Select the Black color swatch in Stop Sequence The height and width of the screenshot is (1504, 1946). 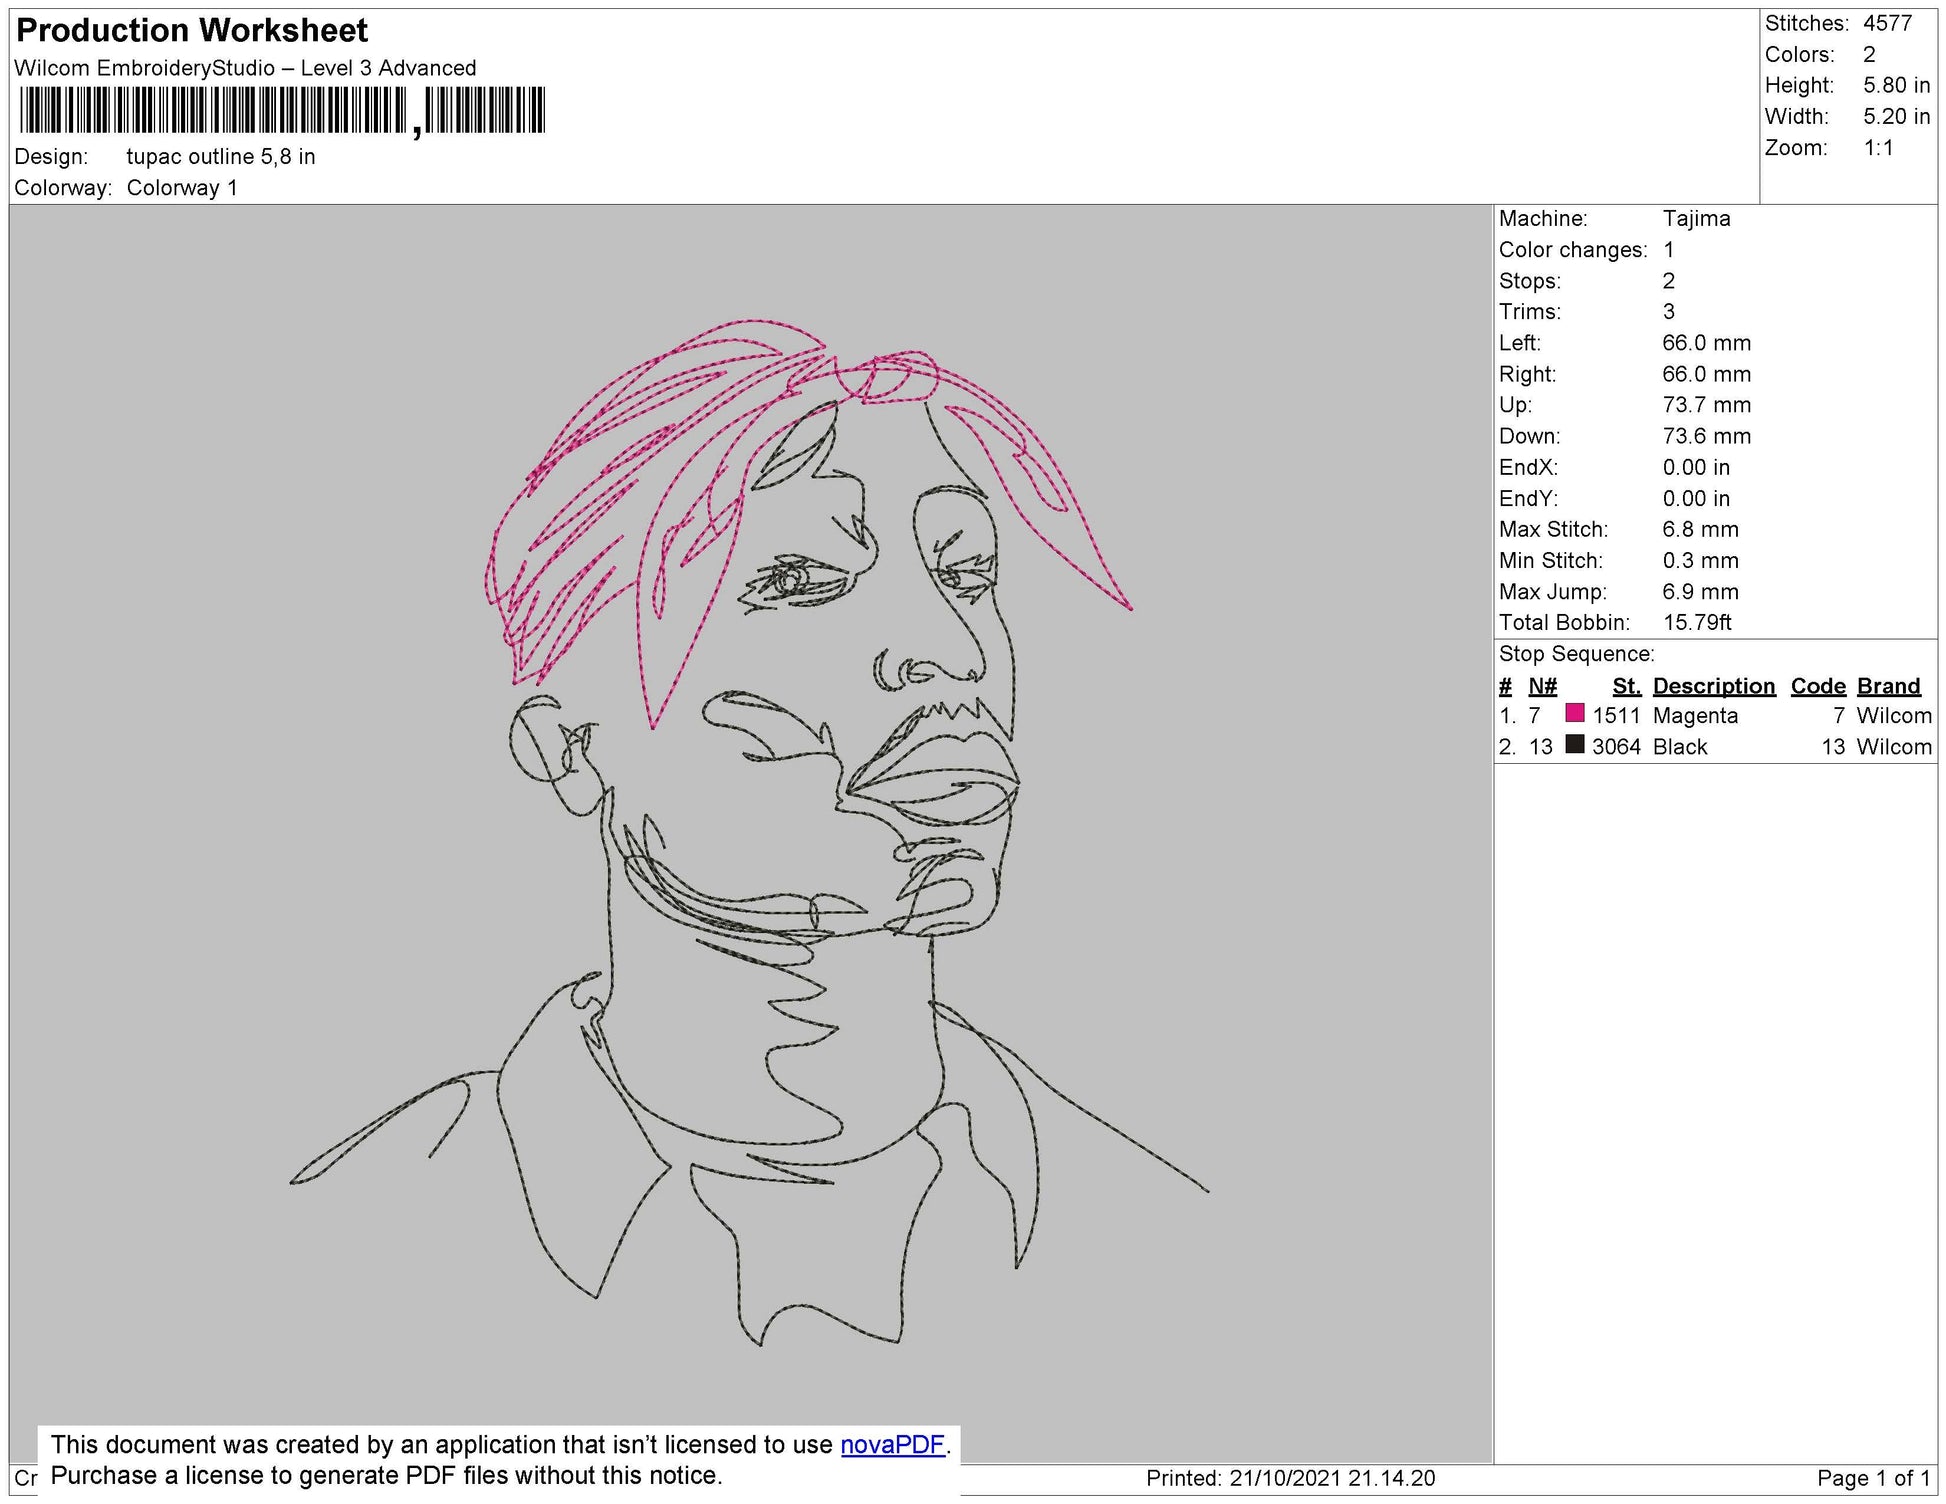(x=1577, y=746)
